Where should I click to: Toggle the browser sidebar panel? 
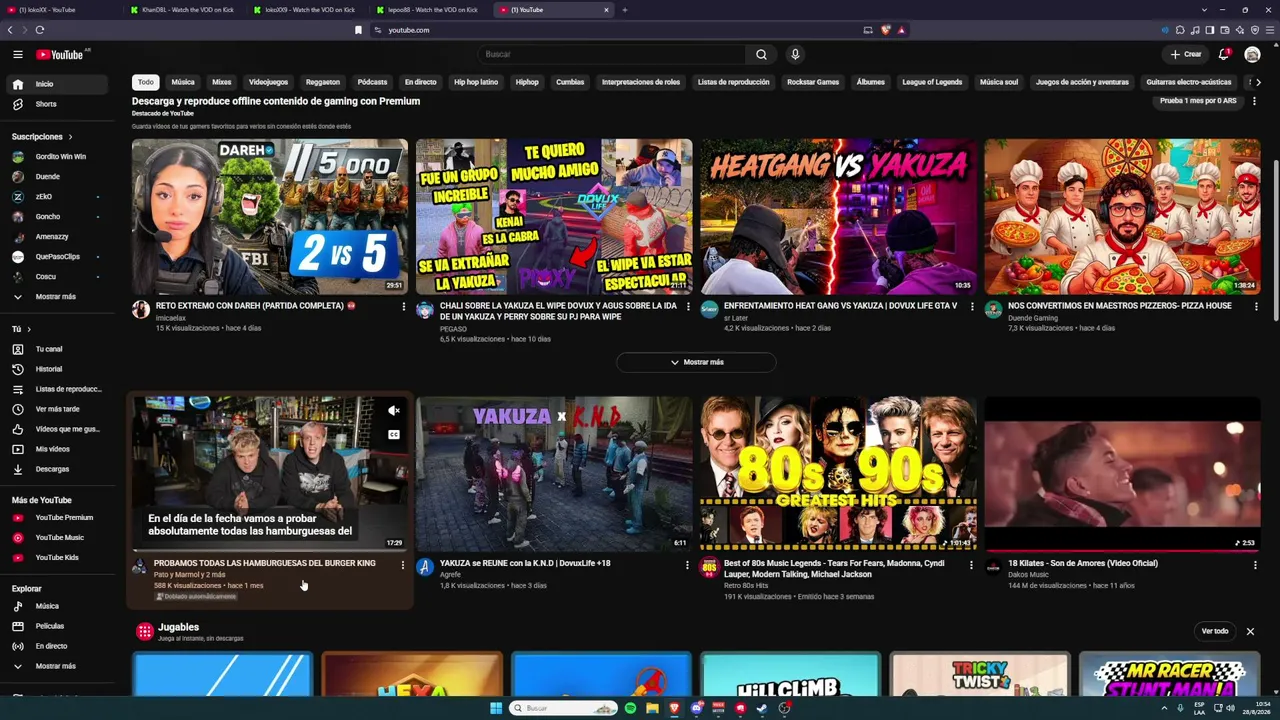click(1210, 30)
